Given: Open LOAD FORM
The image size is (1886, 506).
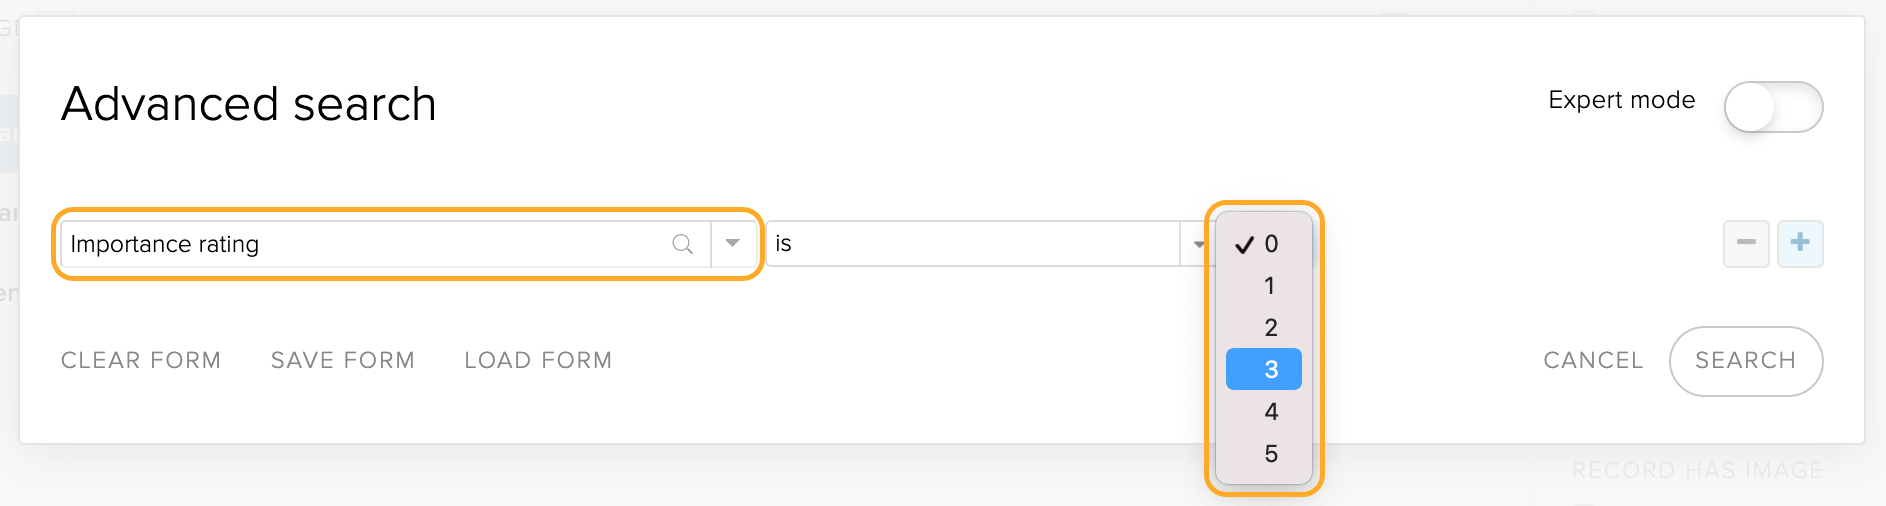Looking at the screenshot, I should click(x=538, y=360).
